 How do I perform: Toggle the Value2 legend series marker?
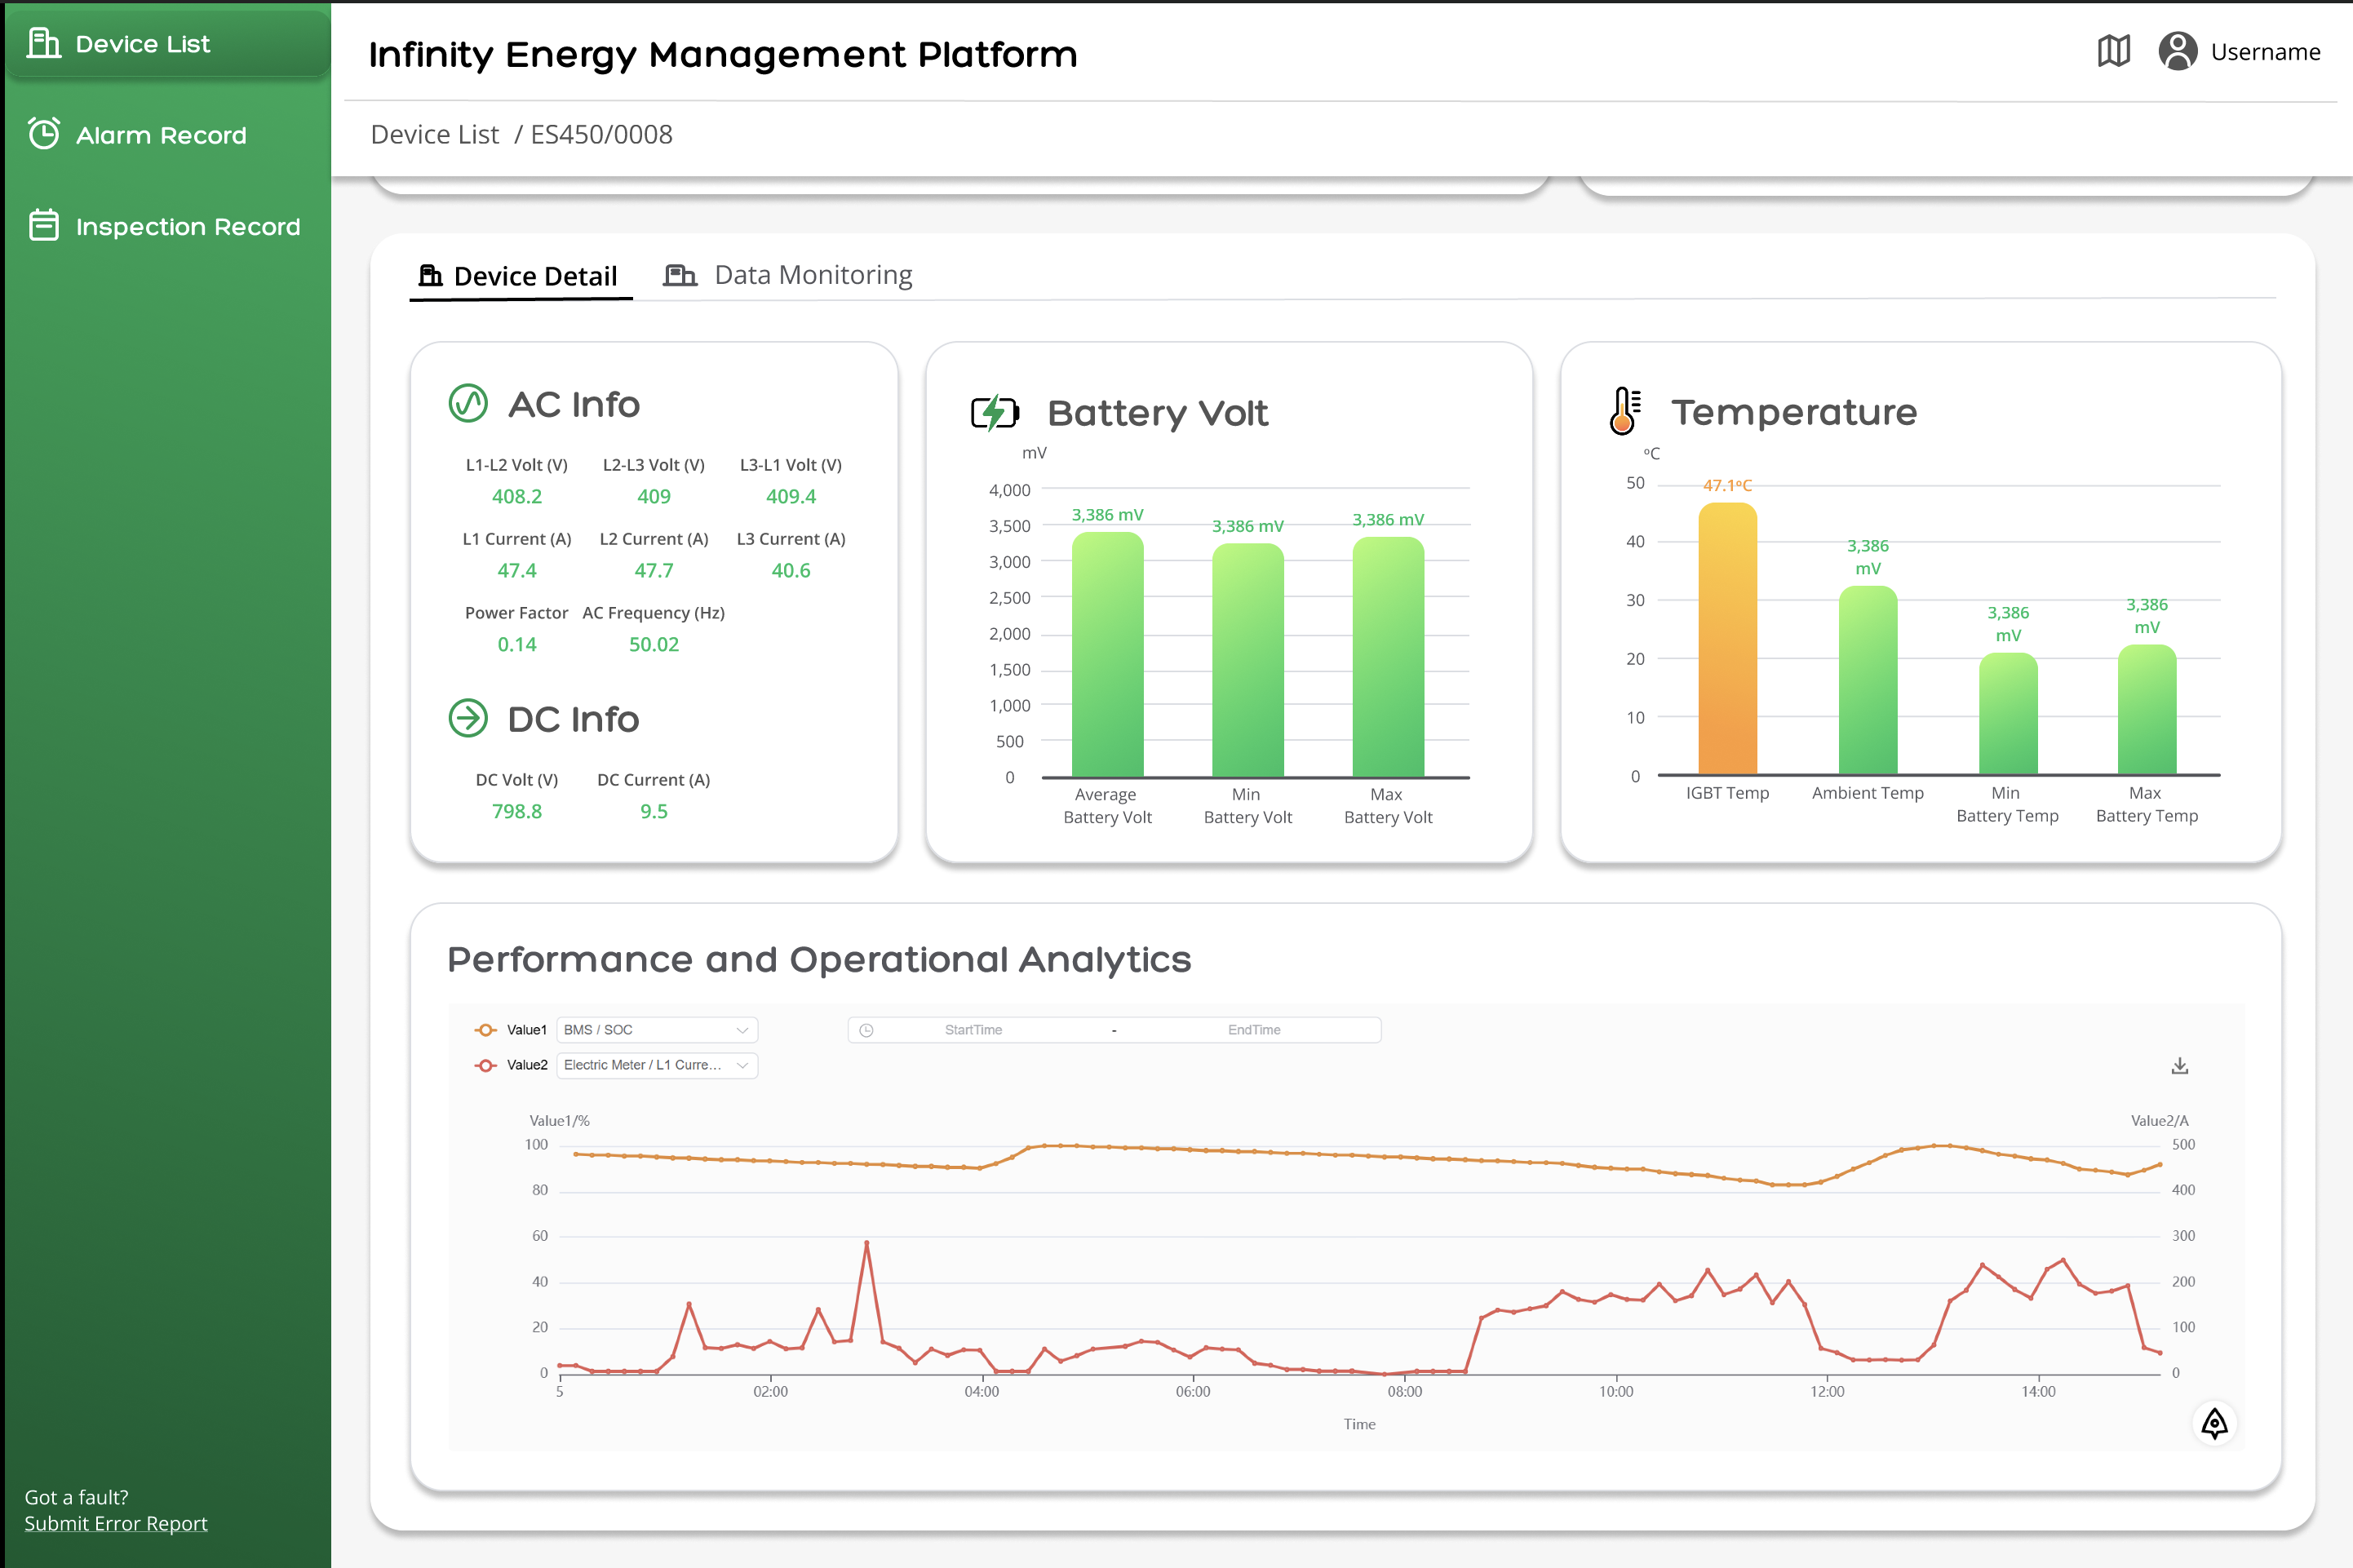tap(486, 1065)
